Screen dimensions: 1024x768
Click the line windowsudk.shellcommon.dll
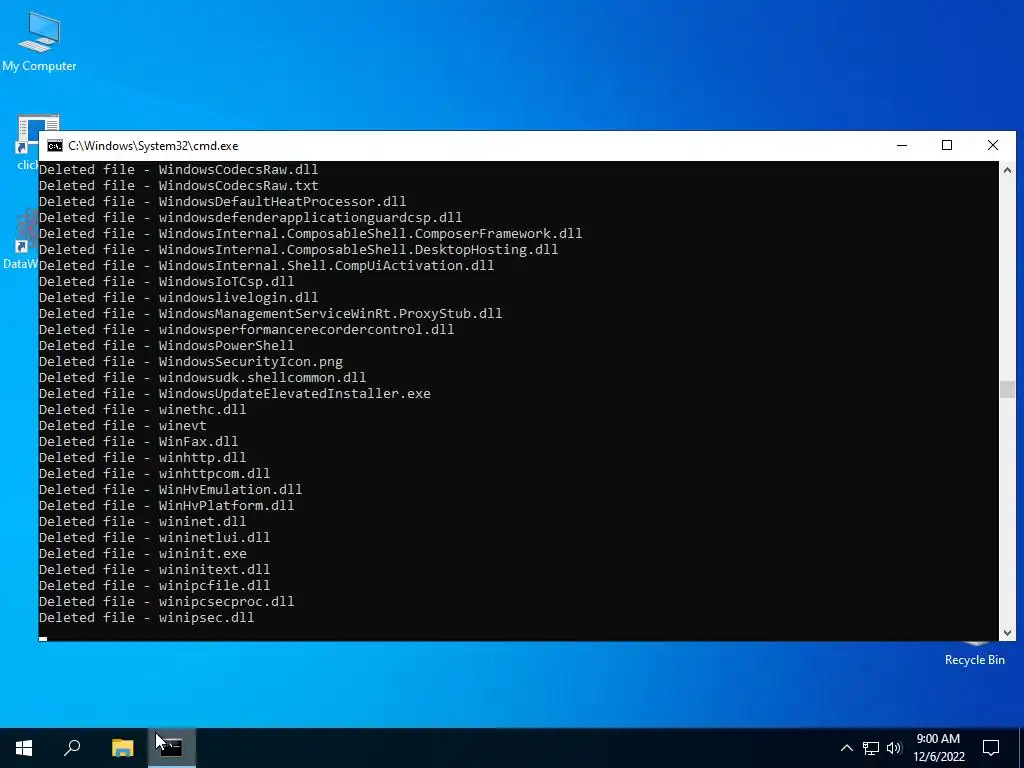(202, 377)
